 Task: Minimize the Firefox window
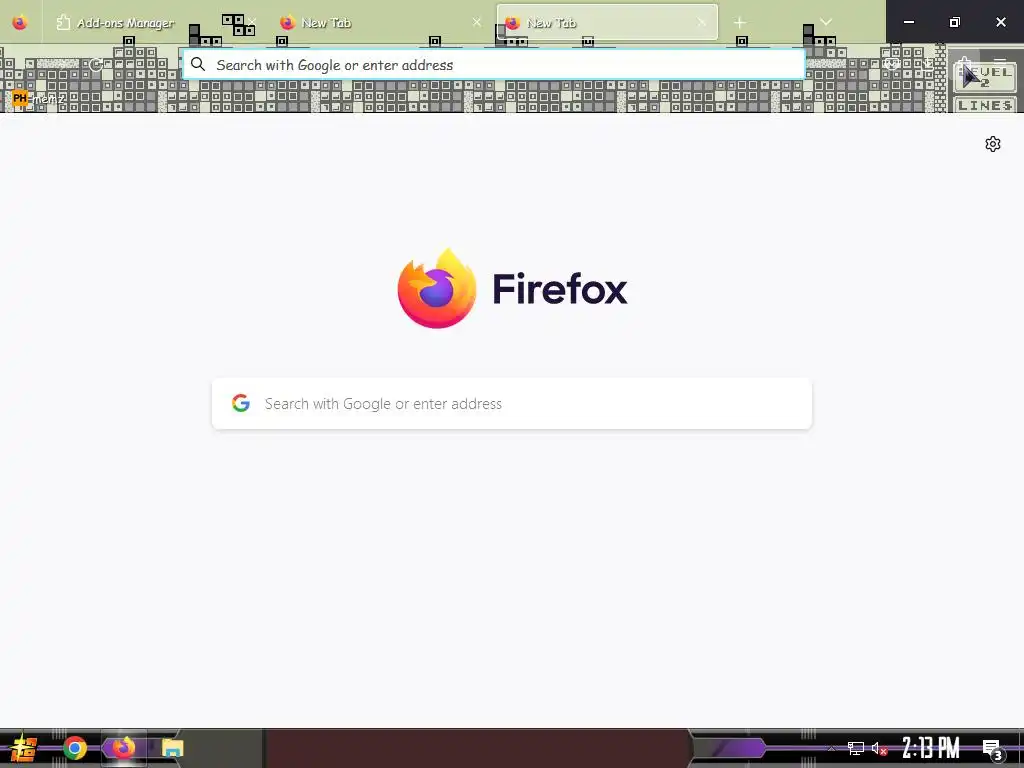pyautogui.click(x=908, y=22)
